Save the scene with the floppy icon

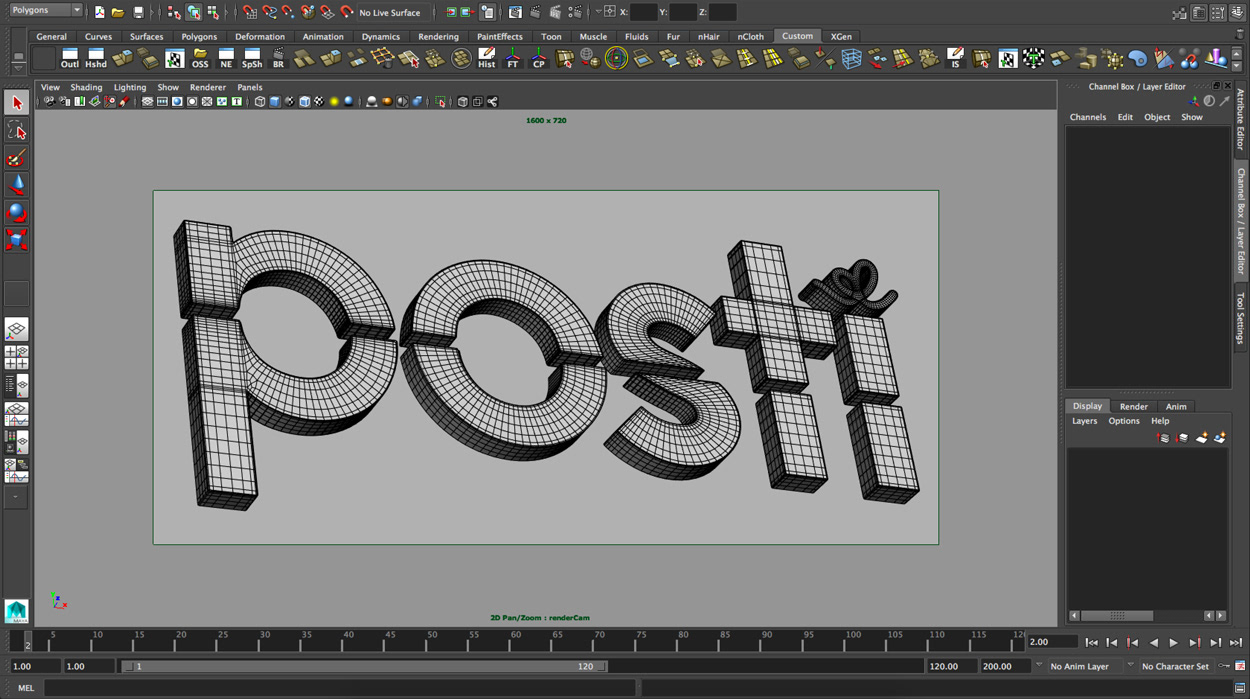pyautogui.click(x=138, y=12)
